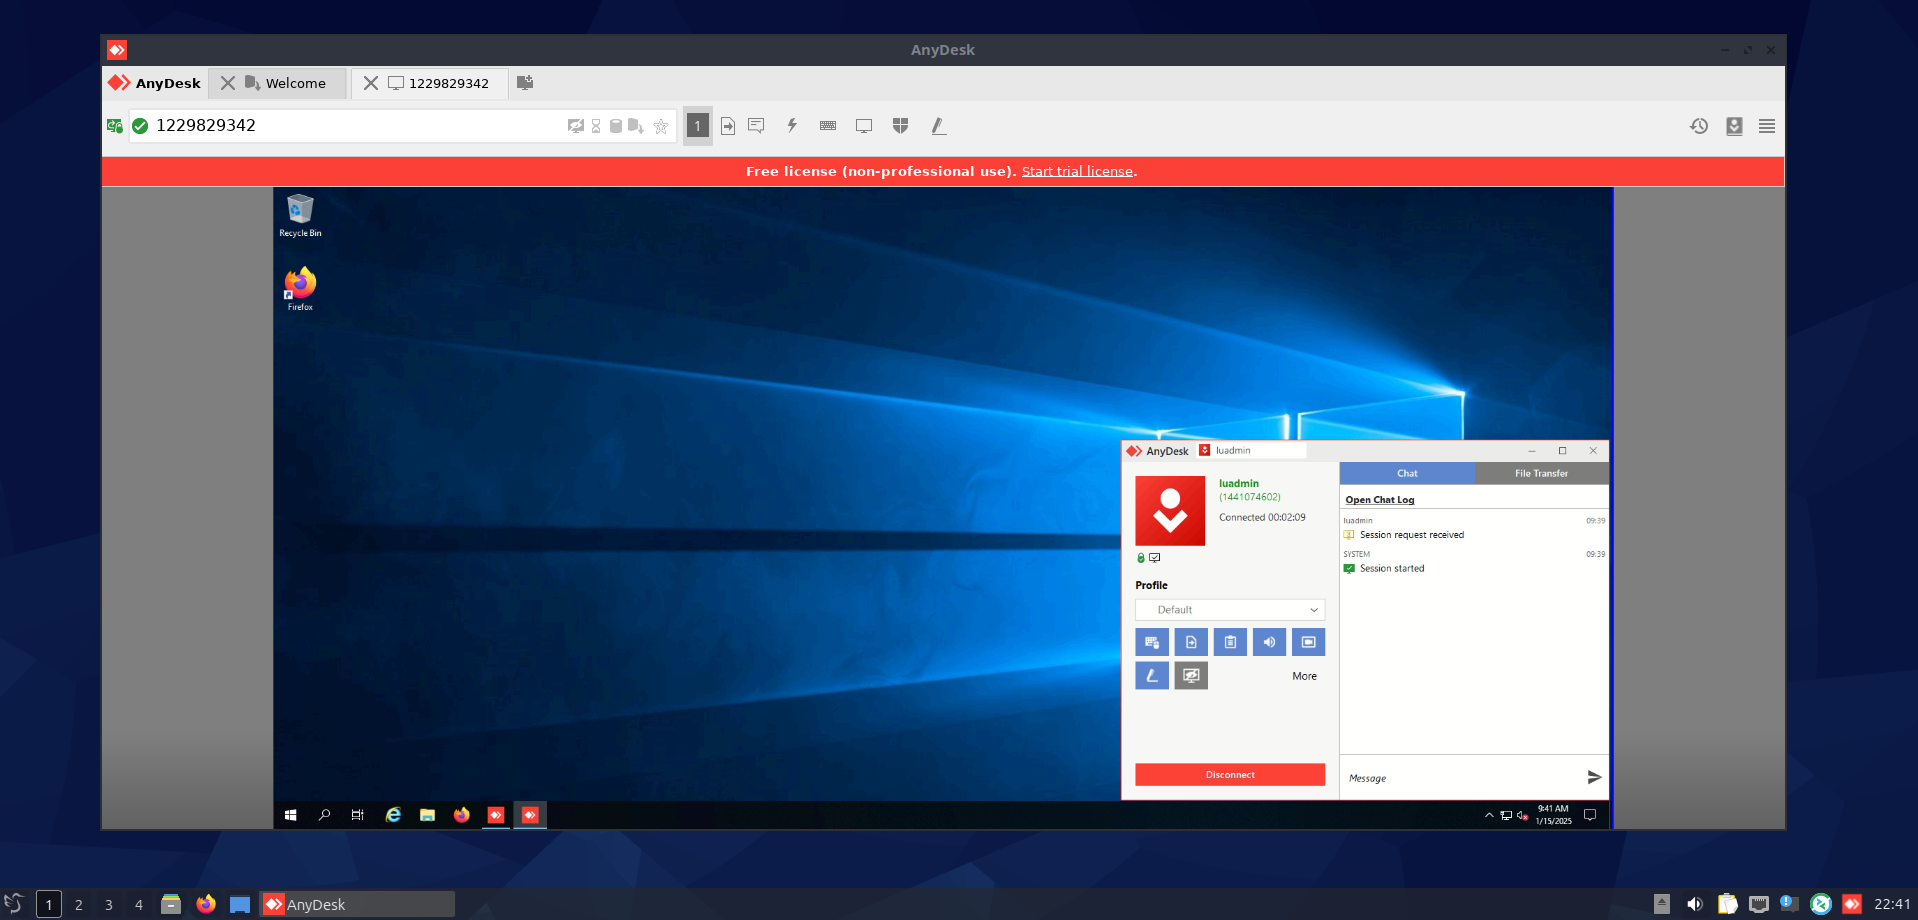Click the chat Message input field
The width and height of the screenshot is (1918, 920).
coord(1460,778)
